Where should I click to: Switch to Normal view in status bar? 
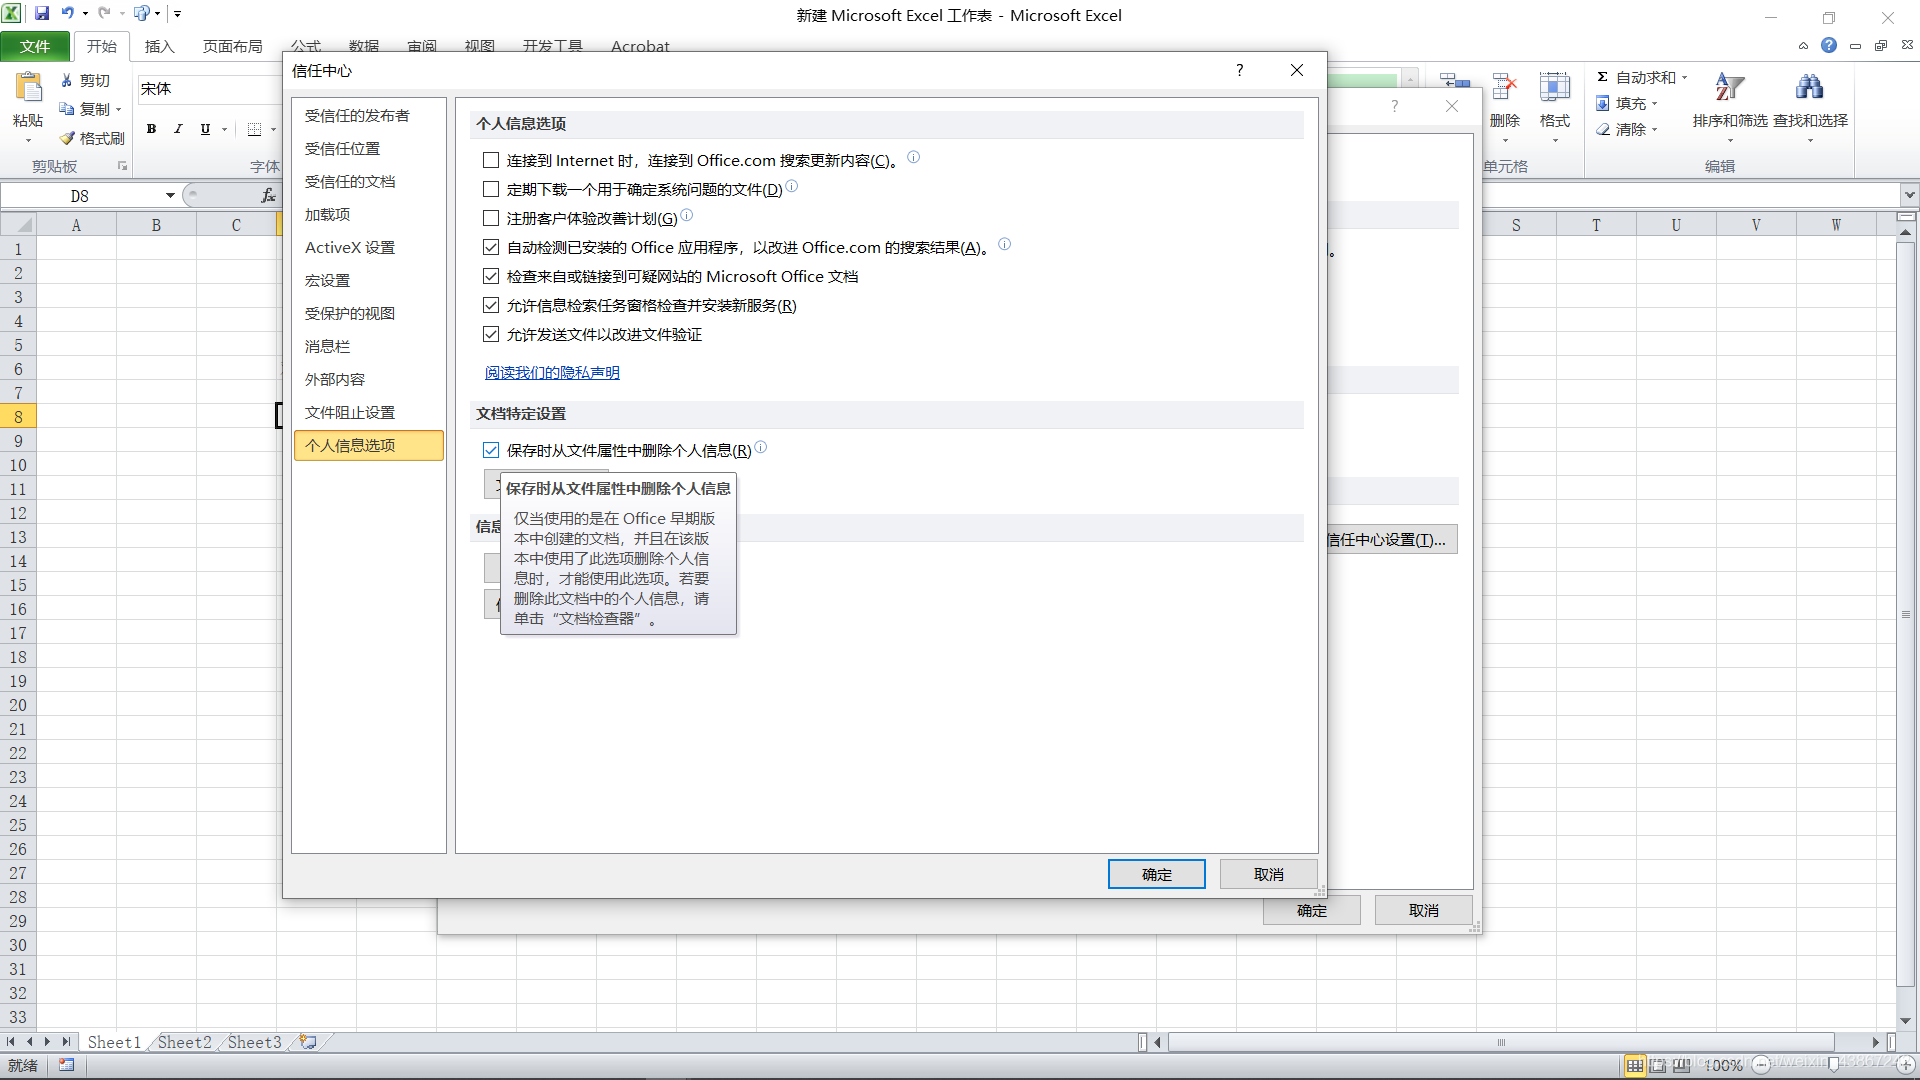1635,1065
